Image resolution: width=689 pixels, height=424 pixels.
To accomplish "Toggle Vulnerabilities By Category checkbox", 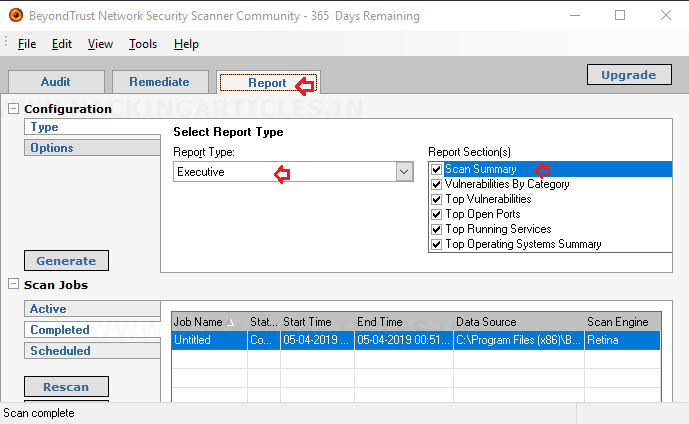I will (x=436, y=184).
